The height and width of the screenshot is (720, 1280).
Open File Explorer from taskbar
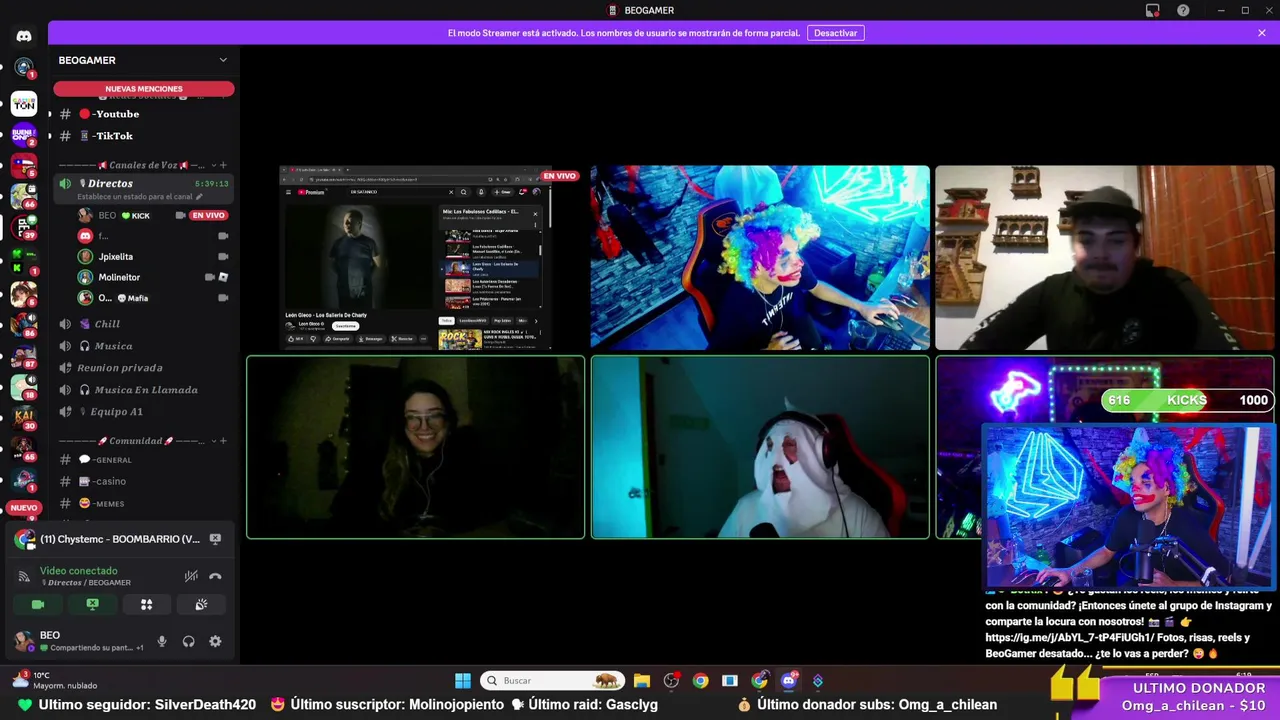click(642, 681)
